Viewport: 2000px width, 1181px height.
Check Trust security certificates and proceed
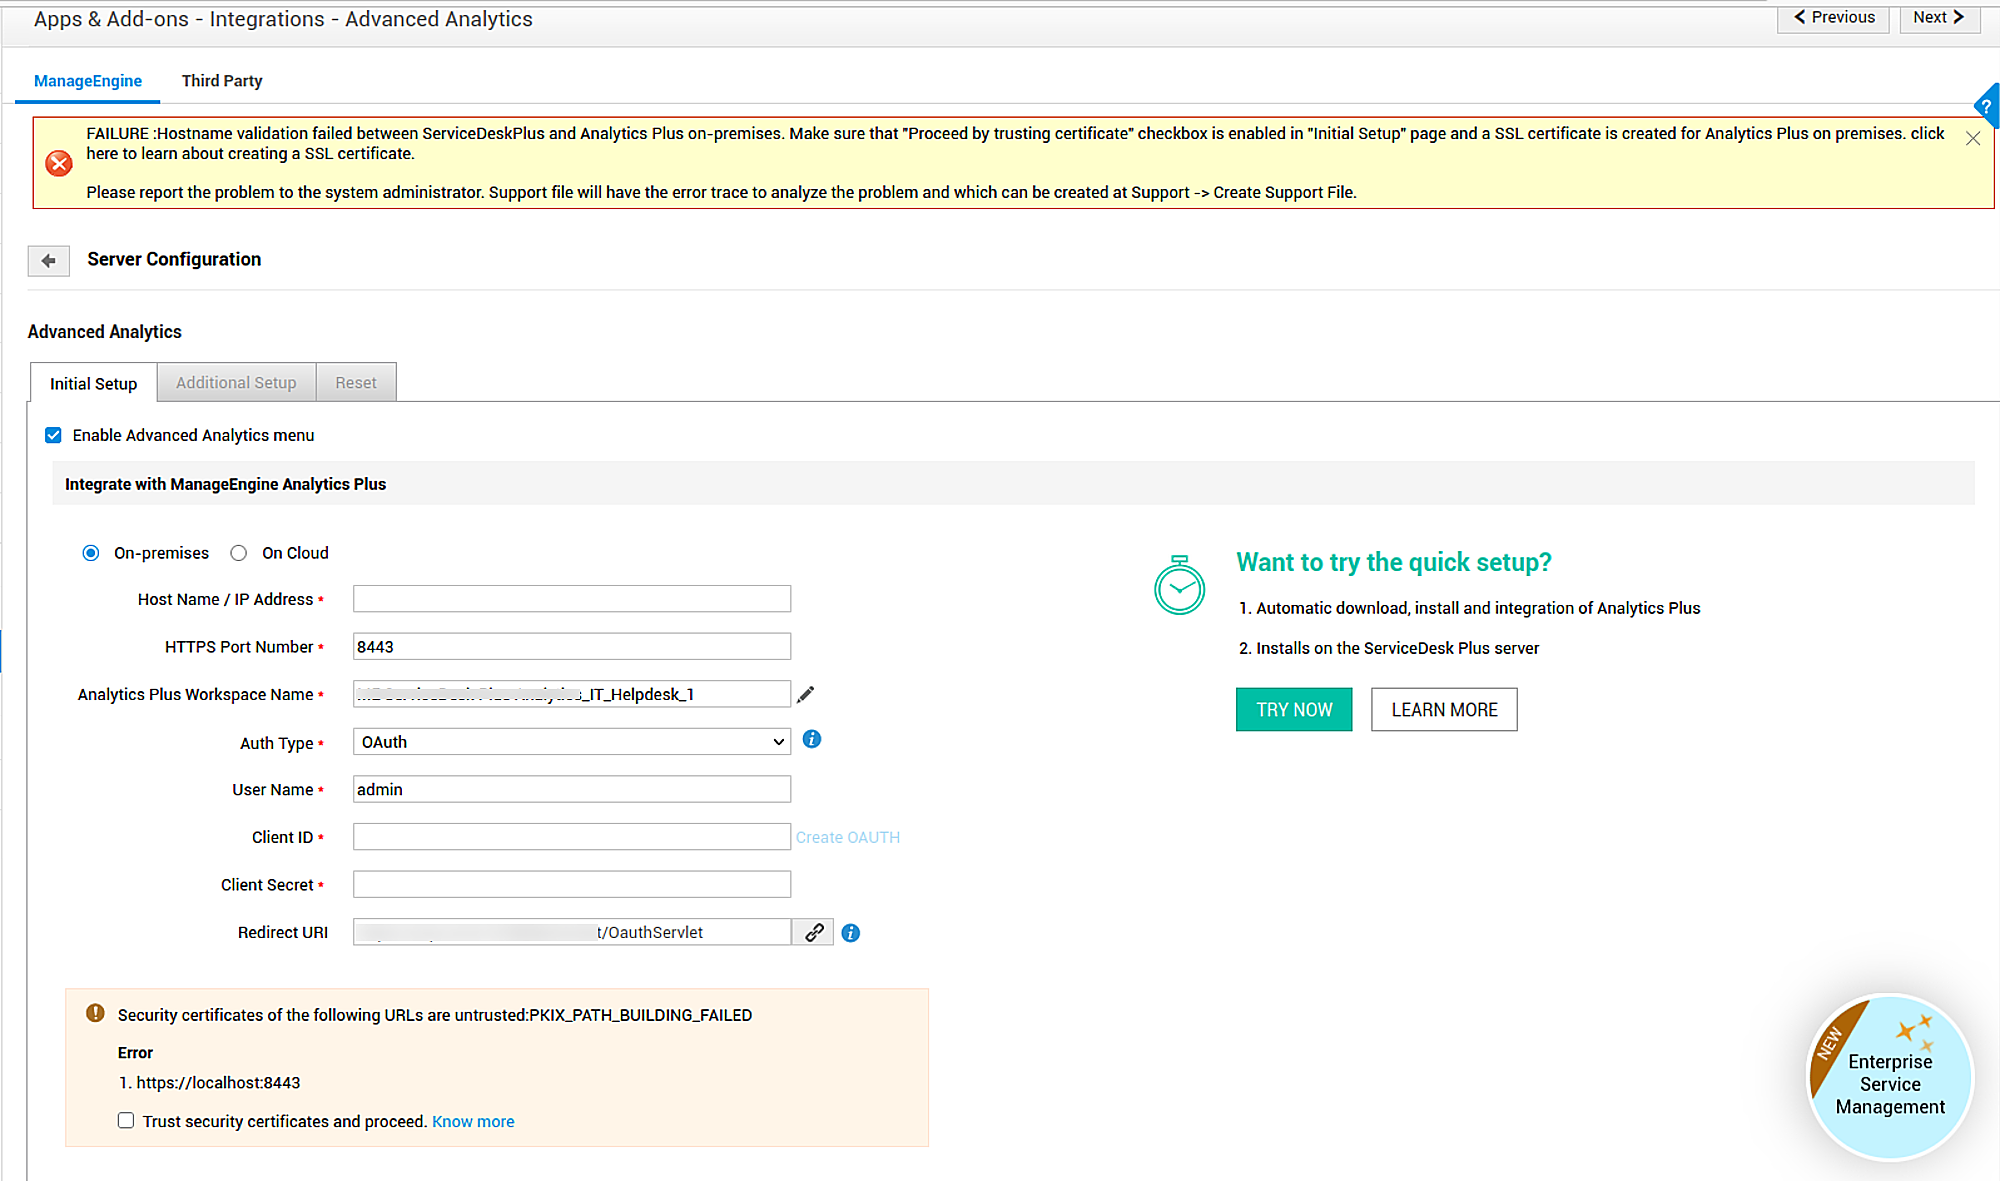point(126,1120)
